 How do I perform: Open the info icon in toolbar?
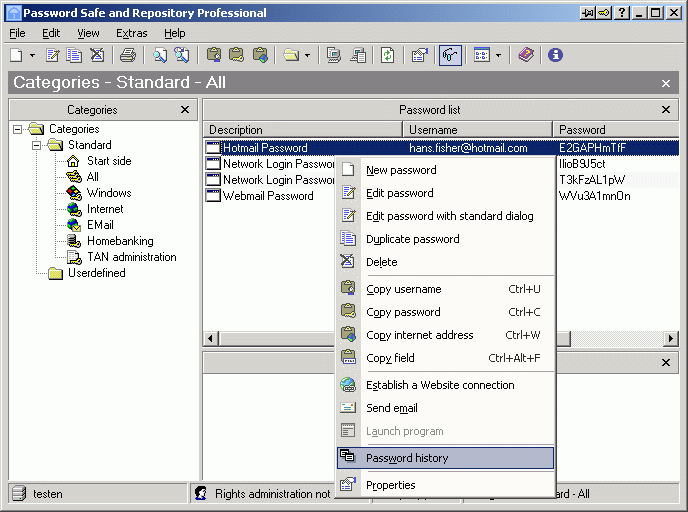pos(555,55)
